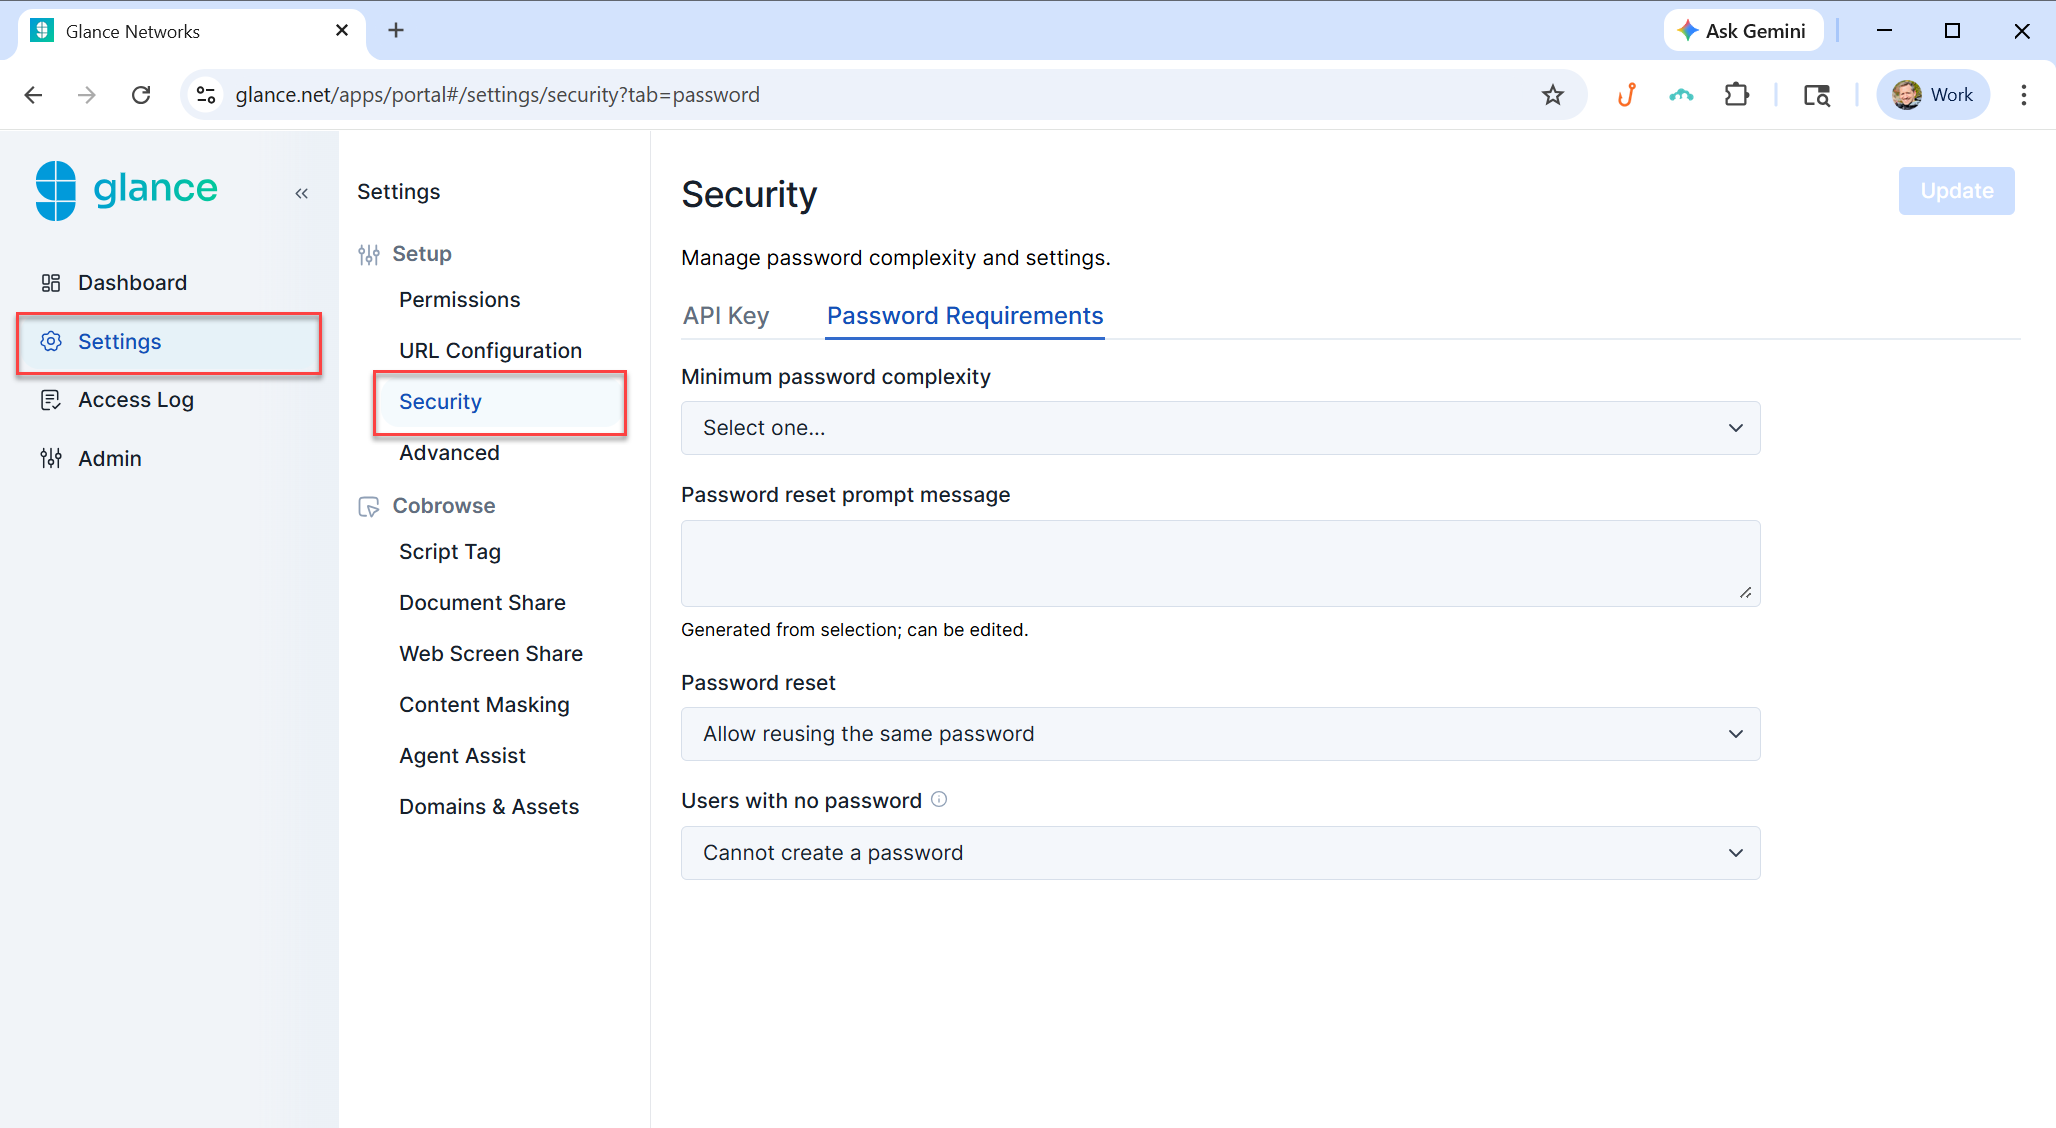Open the Admin section in the sidebar
Viewport: 2056px width, 1128px height.
click(110, 459)
